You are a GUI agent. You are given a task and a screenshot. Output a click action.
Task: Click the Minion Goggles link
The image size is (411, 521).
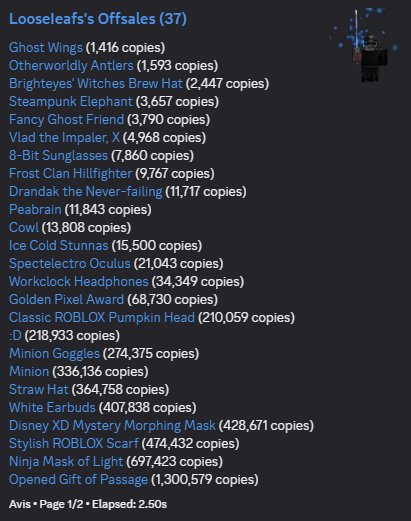pyautogui.click(x=54, y=354)
